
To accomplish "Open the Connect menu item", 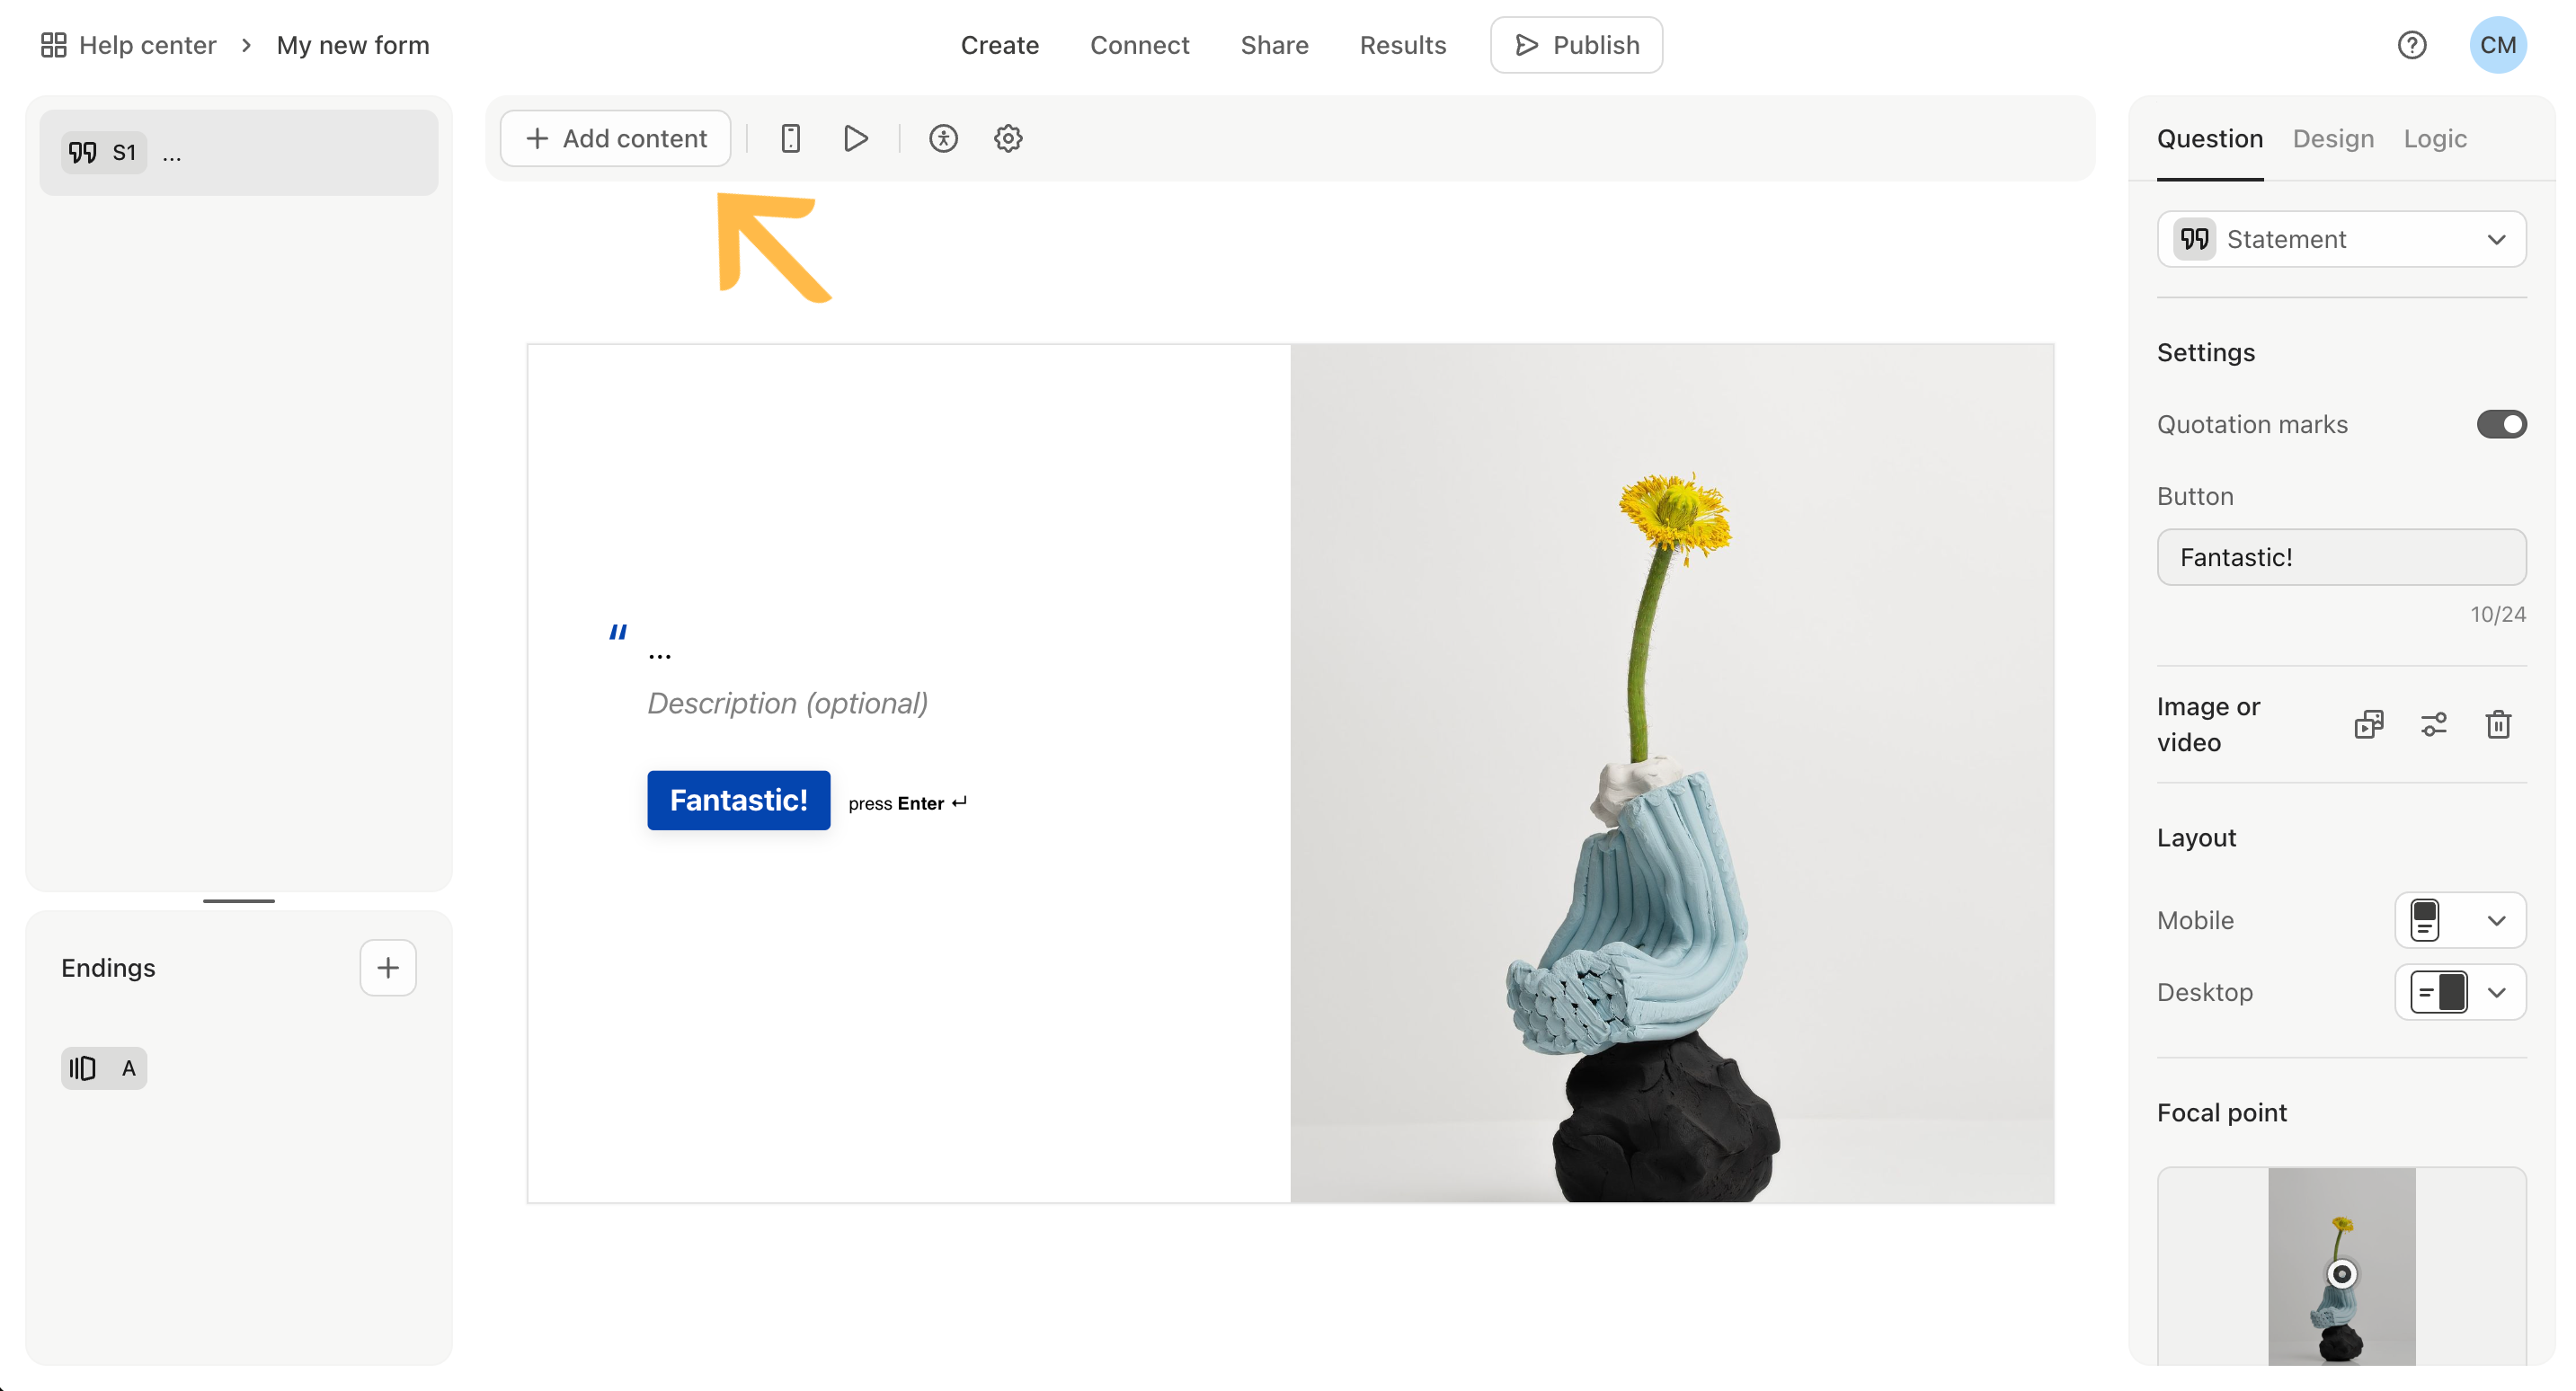I will 1139,45.
